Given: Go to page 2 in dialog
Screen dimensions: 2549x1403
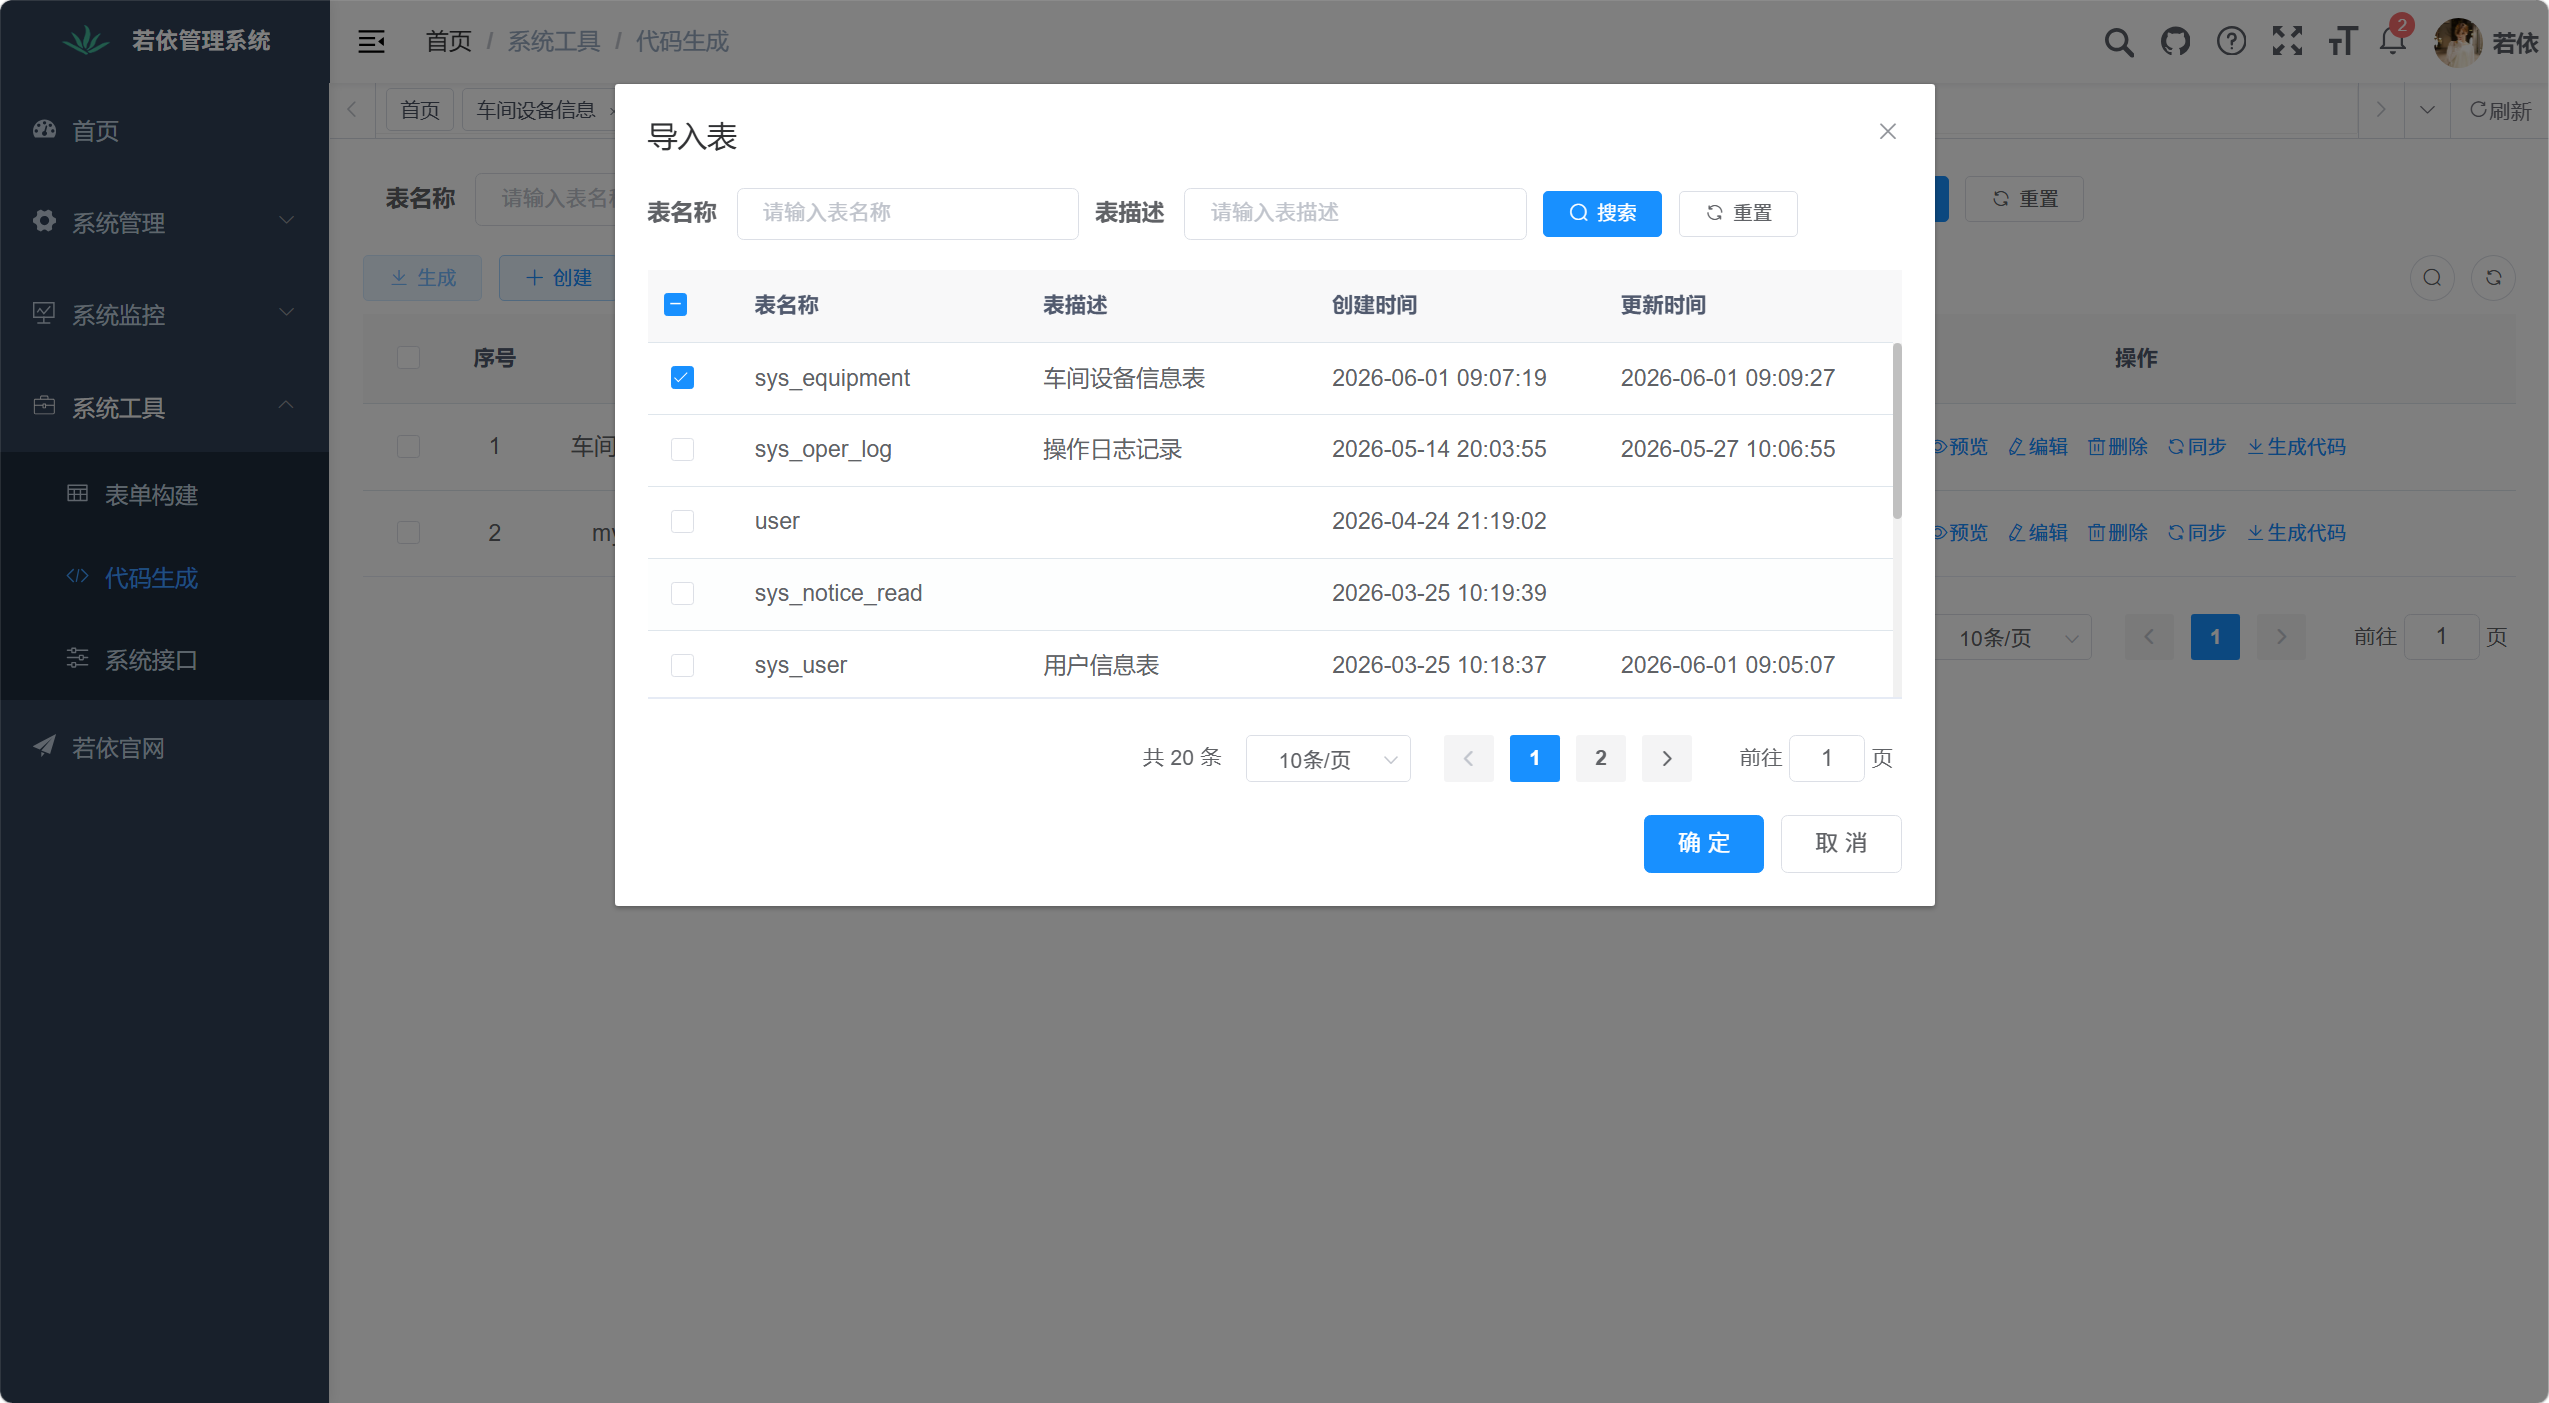Looking at the screenshot, I should pos(1600,759).
